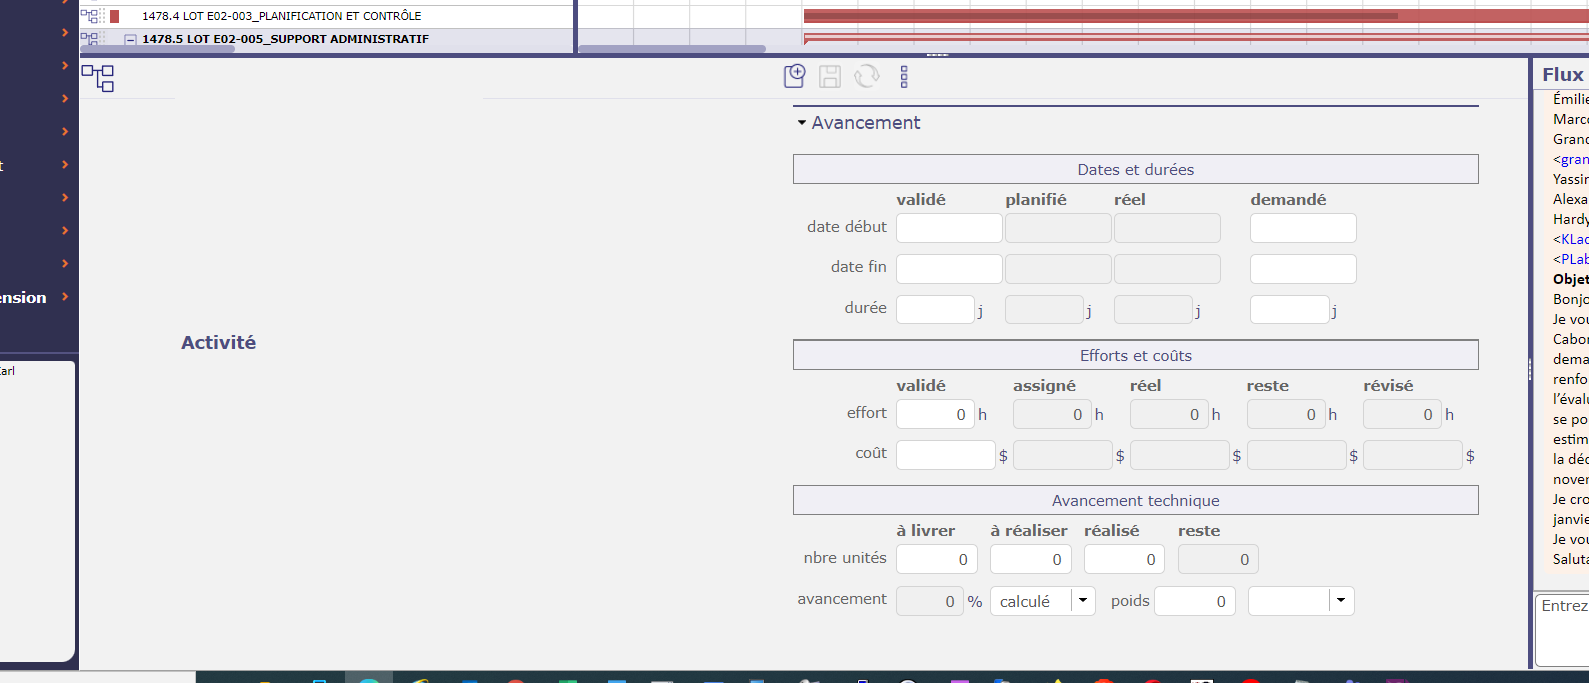Image resolution: width=1589 pixels, height=683 pixels.
Task: Click the refresh arrows icon
Action: [x=867, y=76]
